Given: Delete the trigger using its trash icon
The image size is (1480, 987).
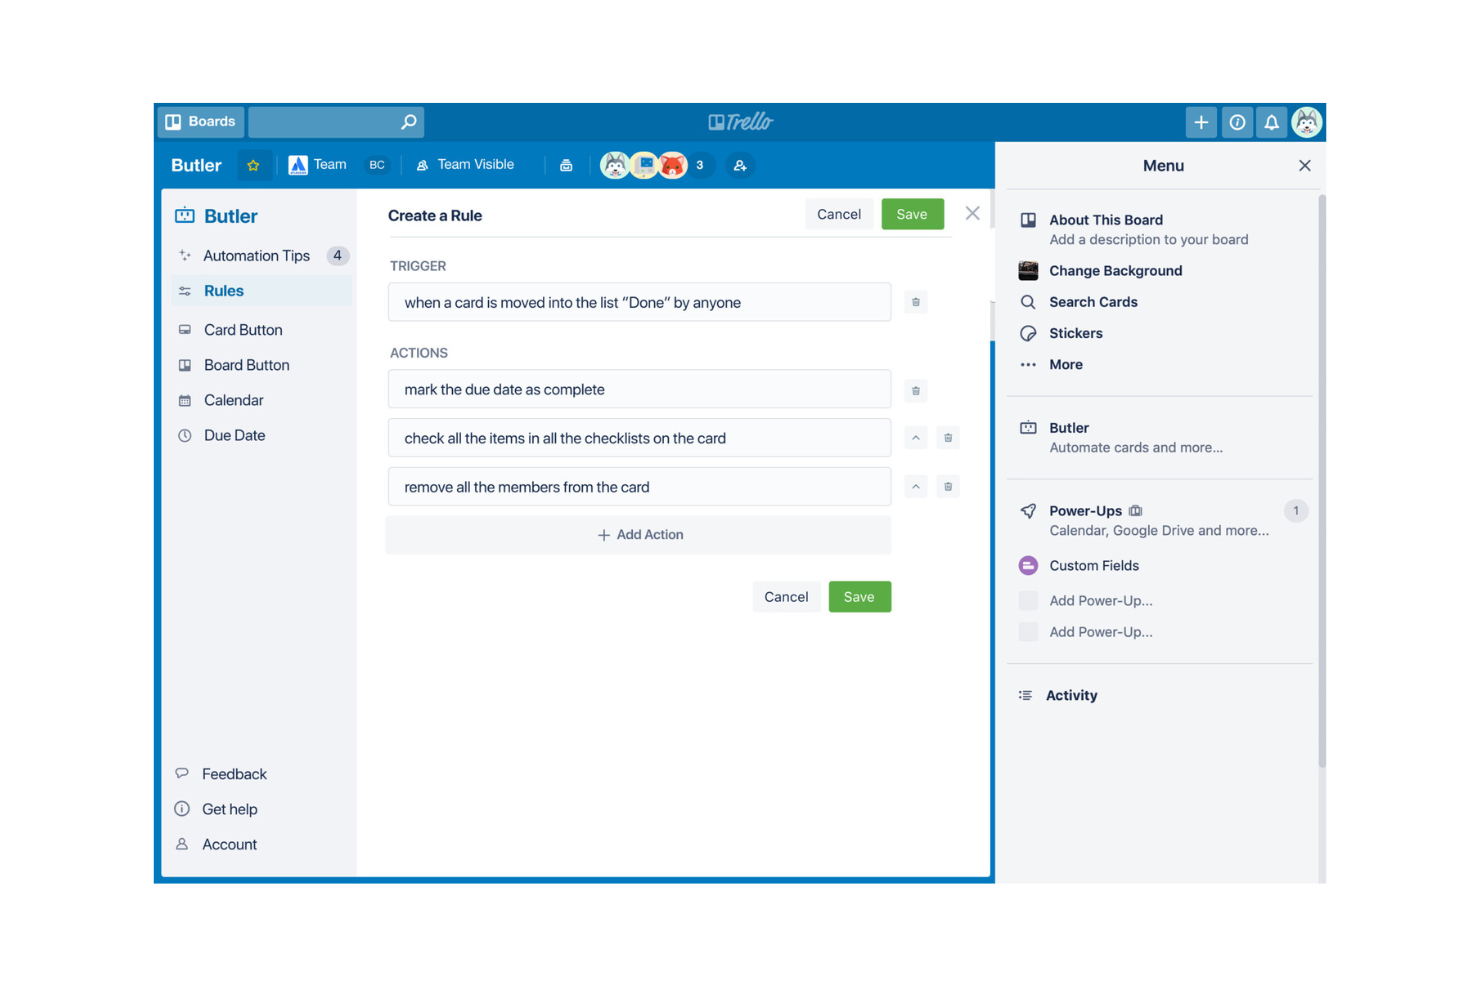Looking at the screenshot, I should [x=915, y=301].
